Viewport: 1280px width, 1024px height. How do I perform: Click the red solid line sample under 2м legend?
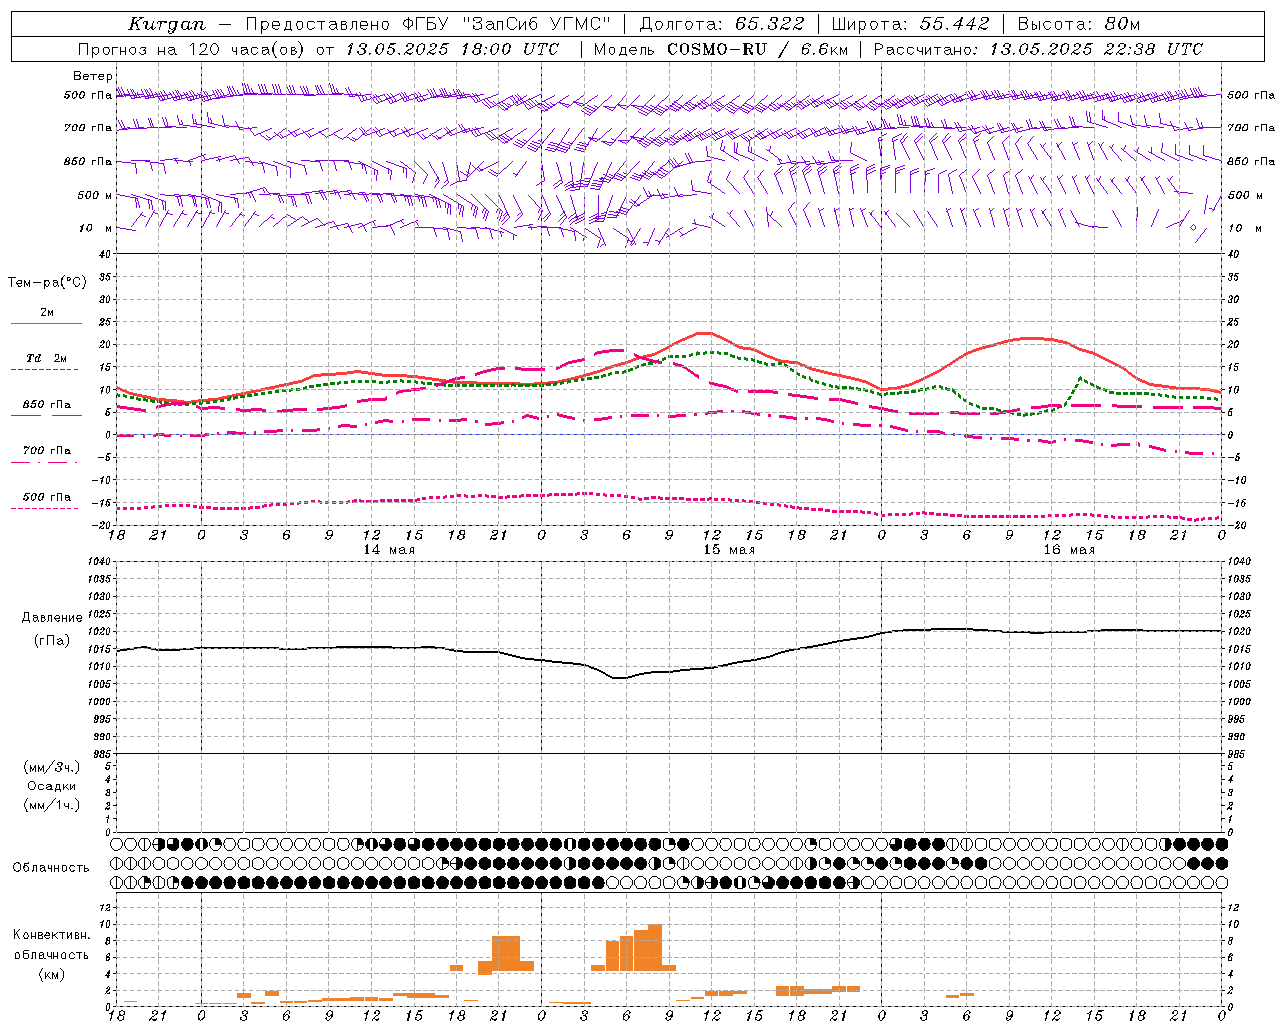(x=46, y=323)
